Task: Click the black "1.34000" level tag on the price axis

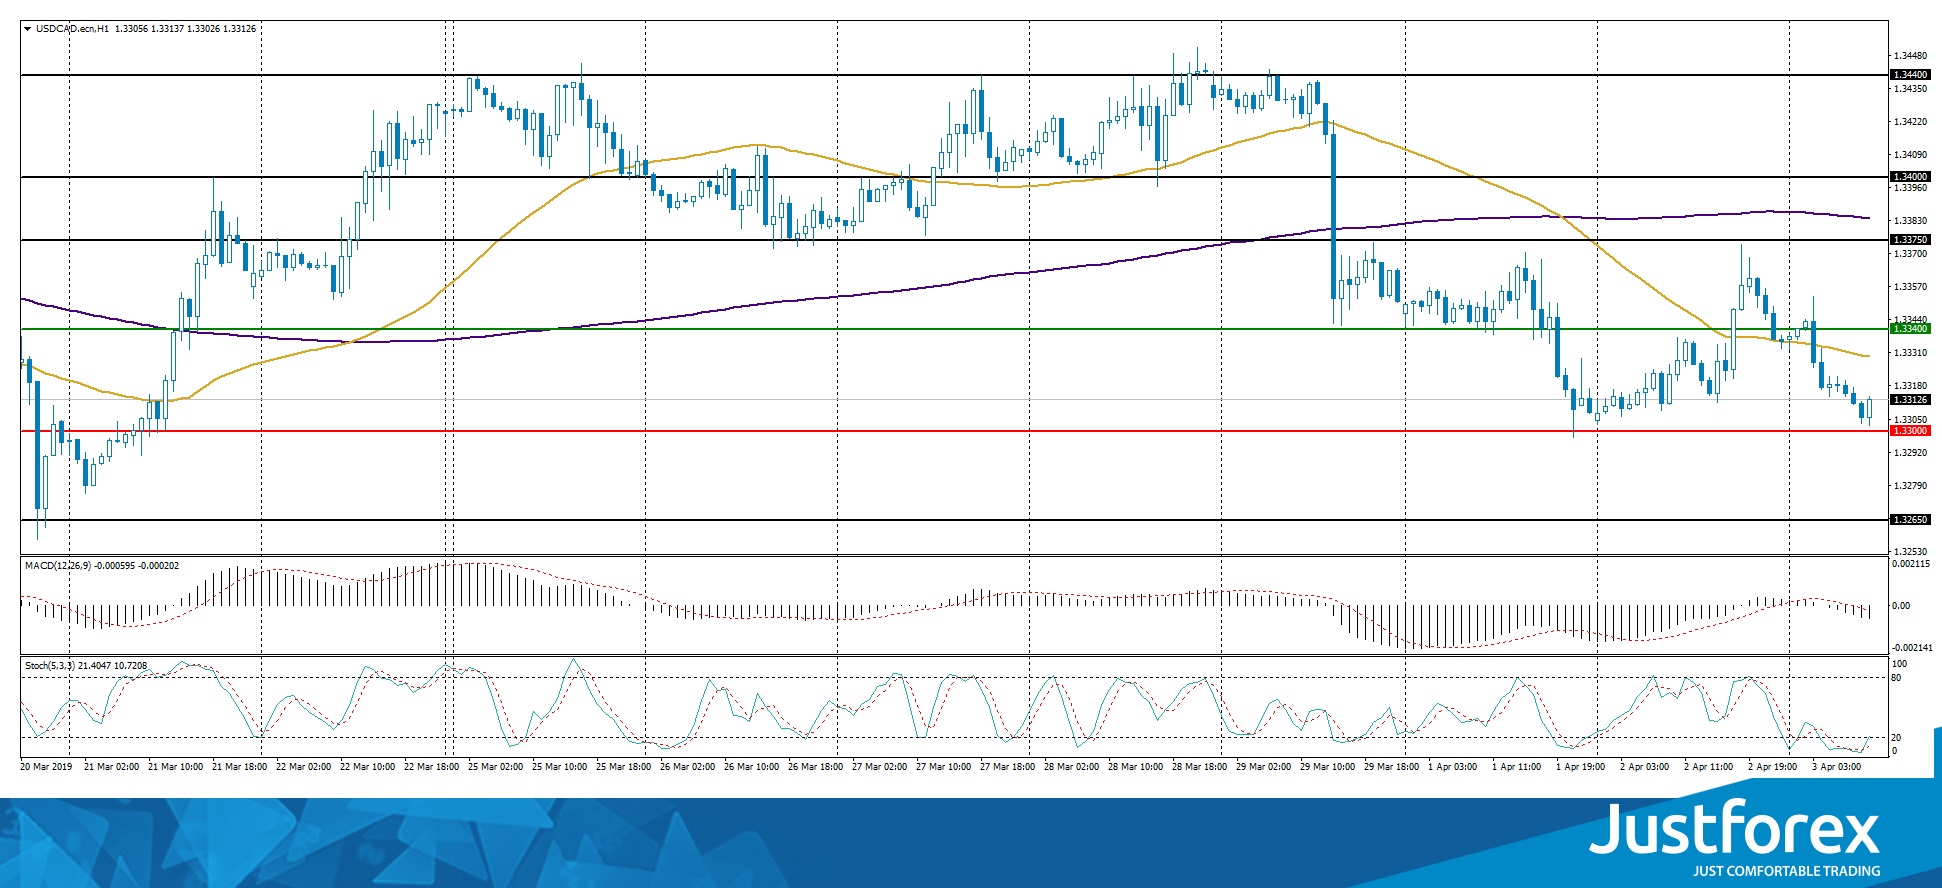Action: coord(1910,177)
